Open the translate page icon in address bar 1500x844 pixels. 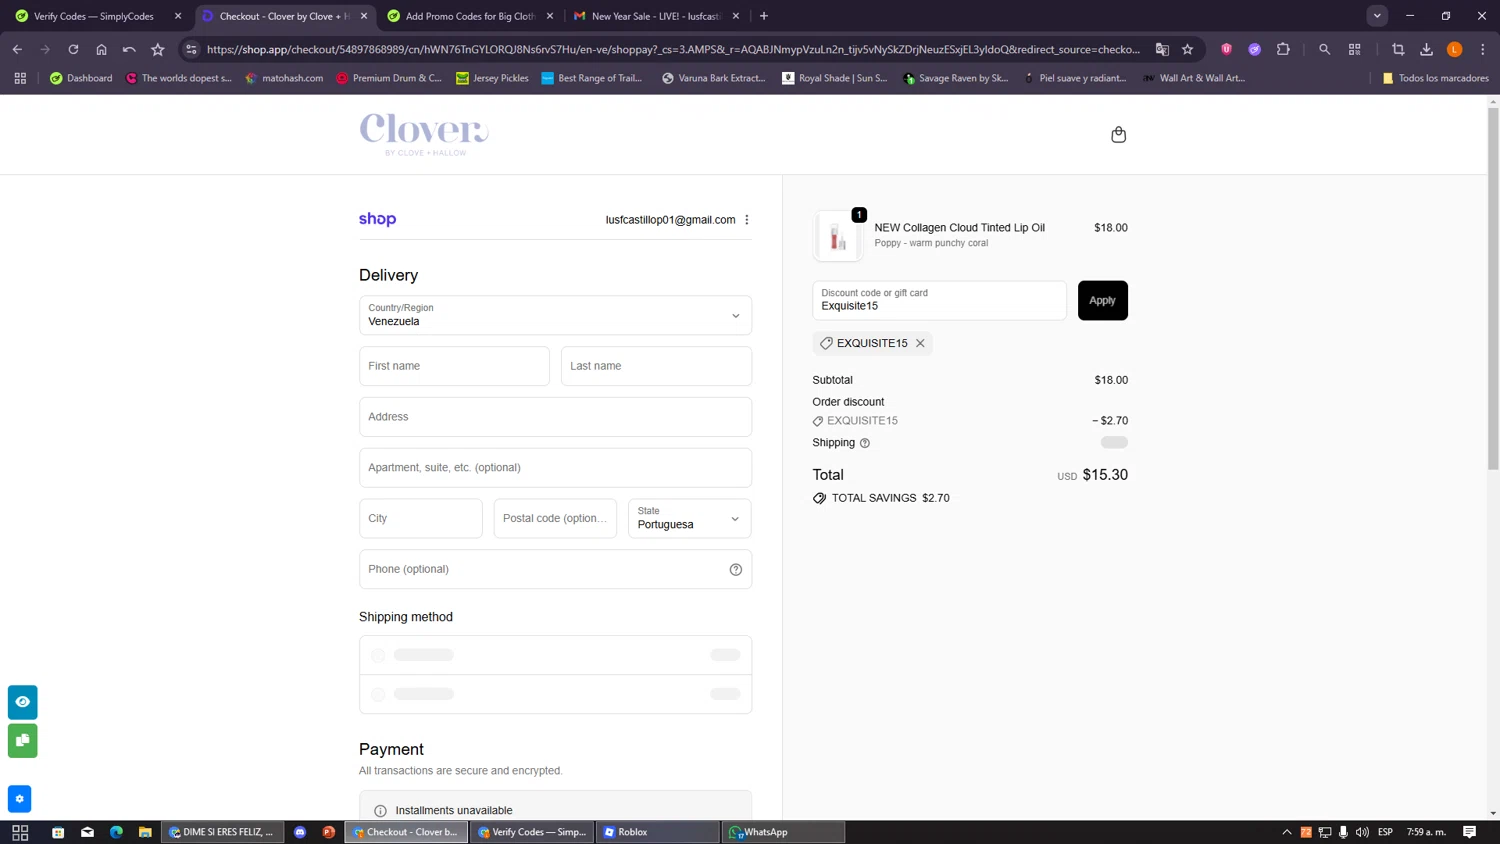pyautogui.click(x=1162, y=49)
